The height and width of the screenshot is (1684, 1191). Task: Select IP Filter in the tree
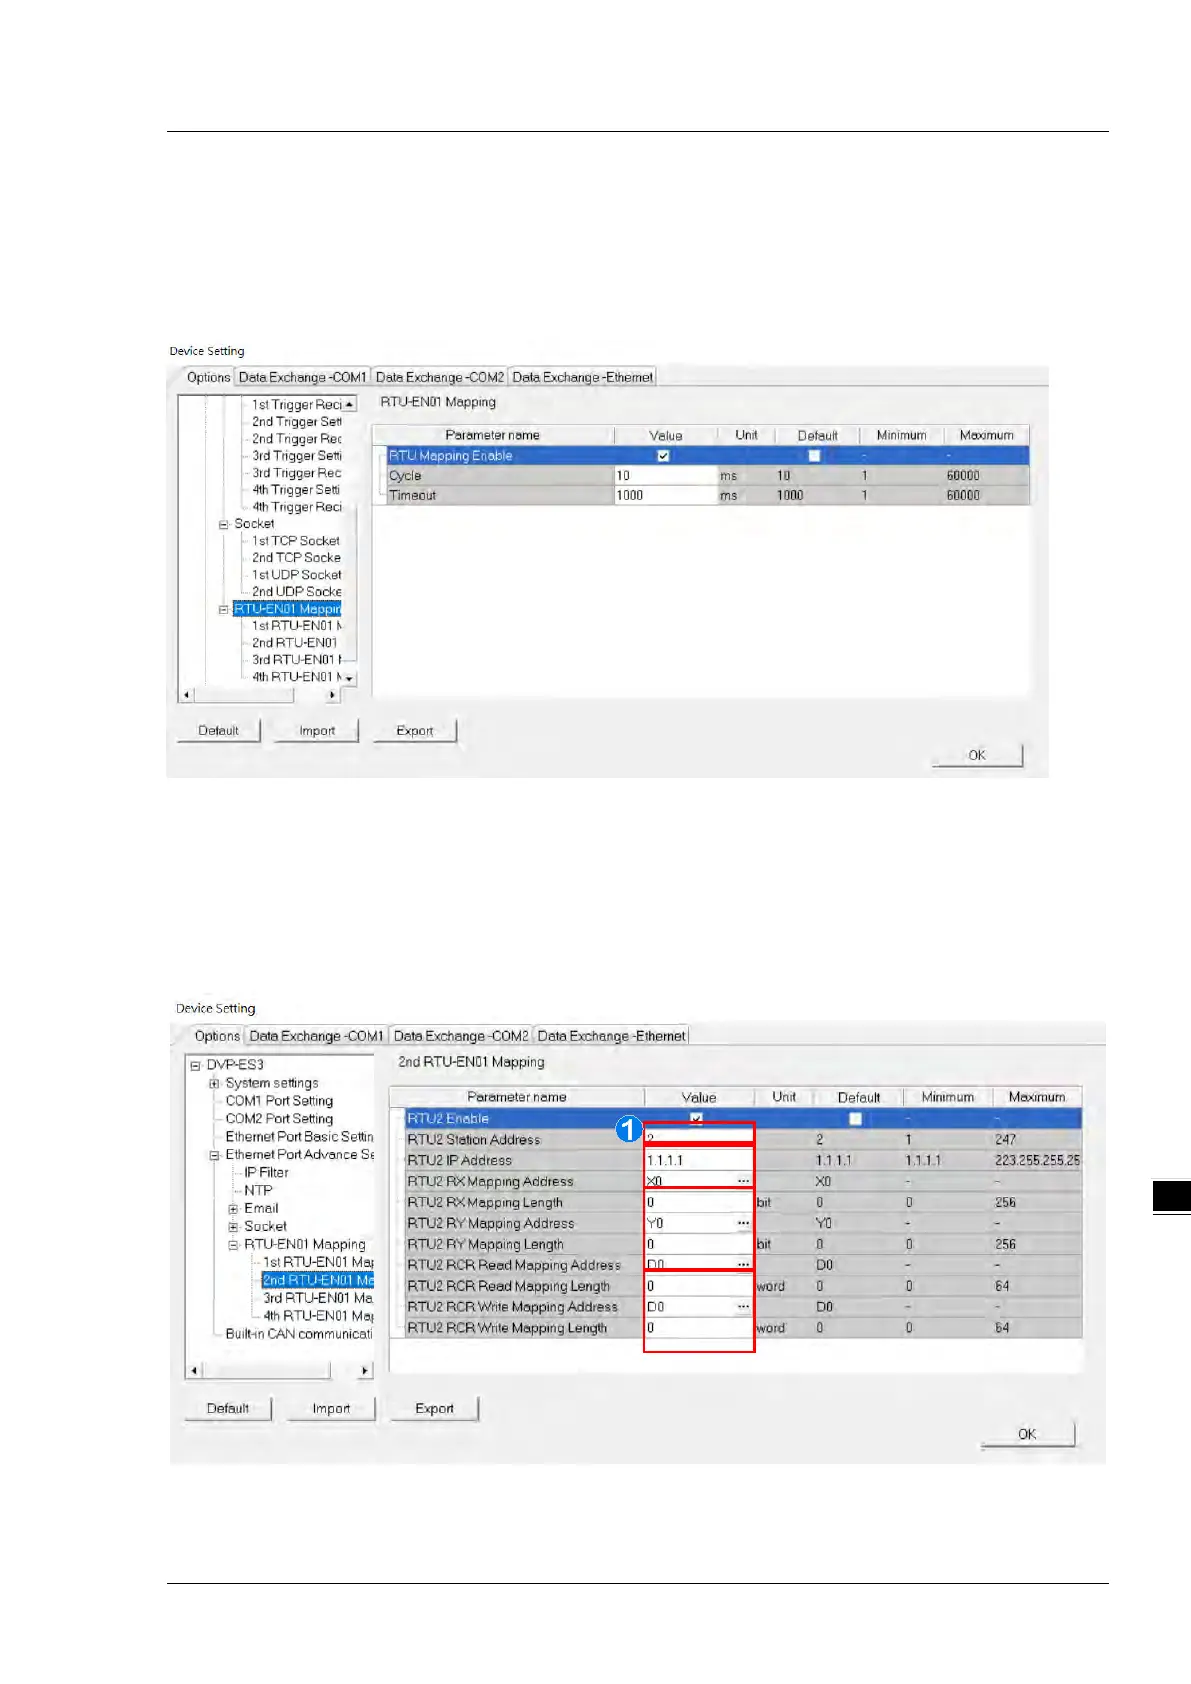pos(266,1173)
